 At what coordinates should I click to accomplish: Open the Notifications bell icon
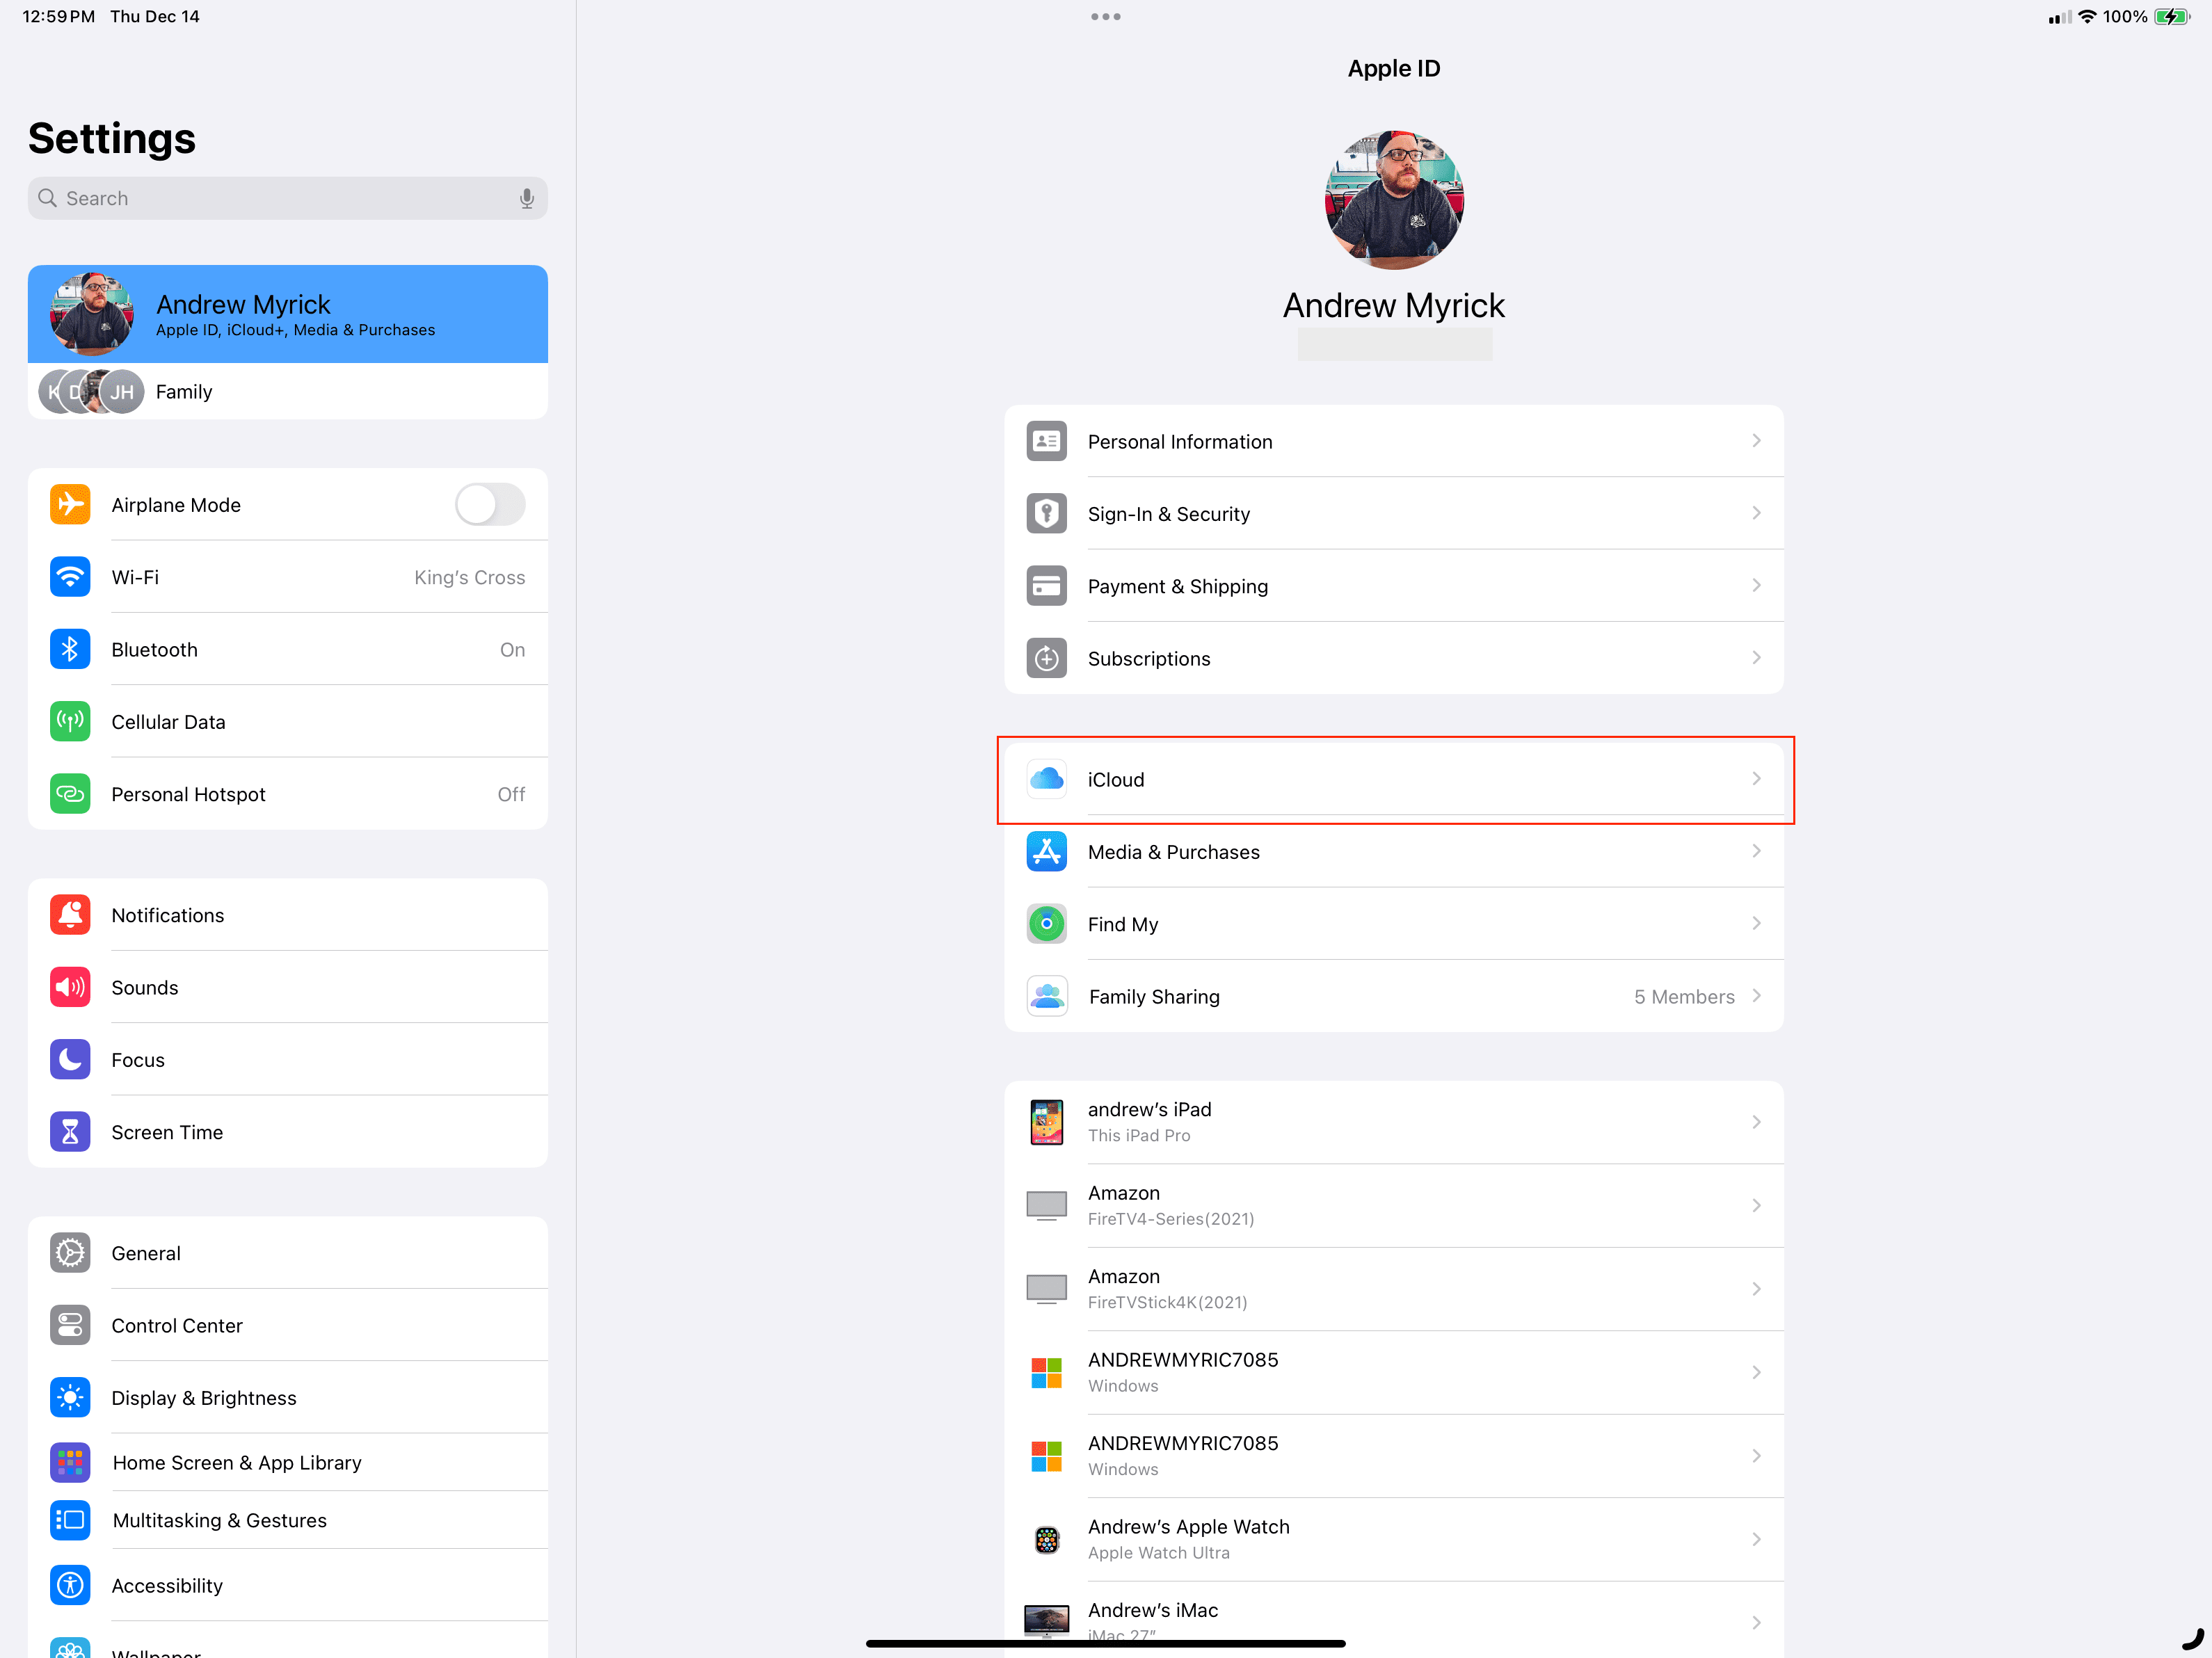point(70,915)
